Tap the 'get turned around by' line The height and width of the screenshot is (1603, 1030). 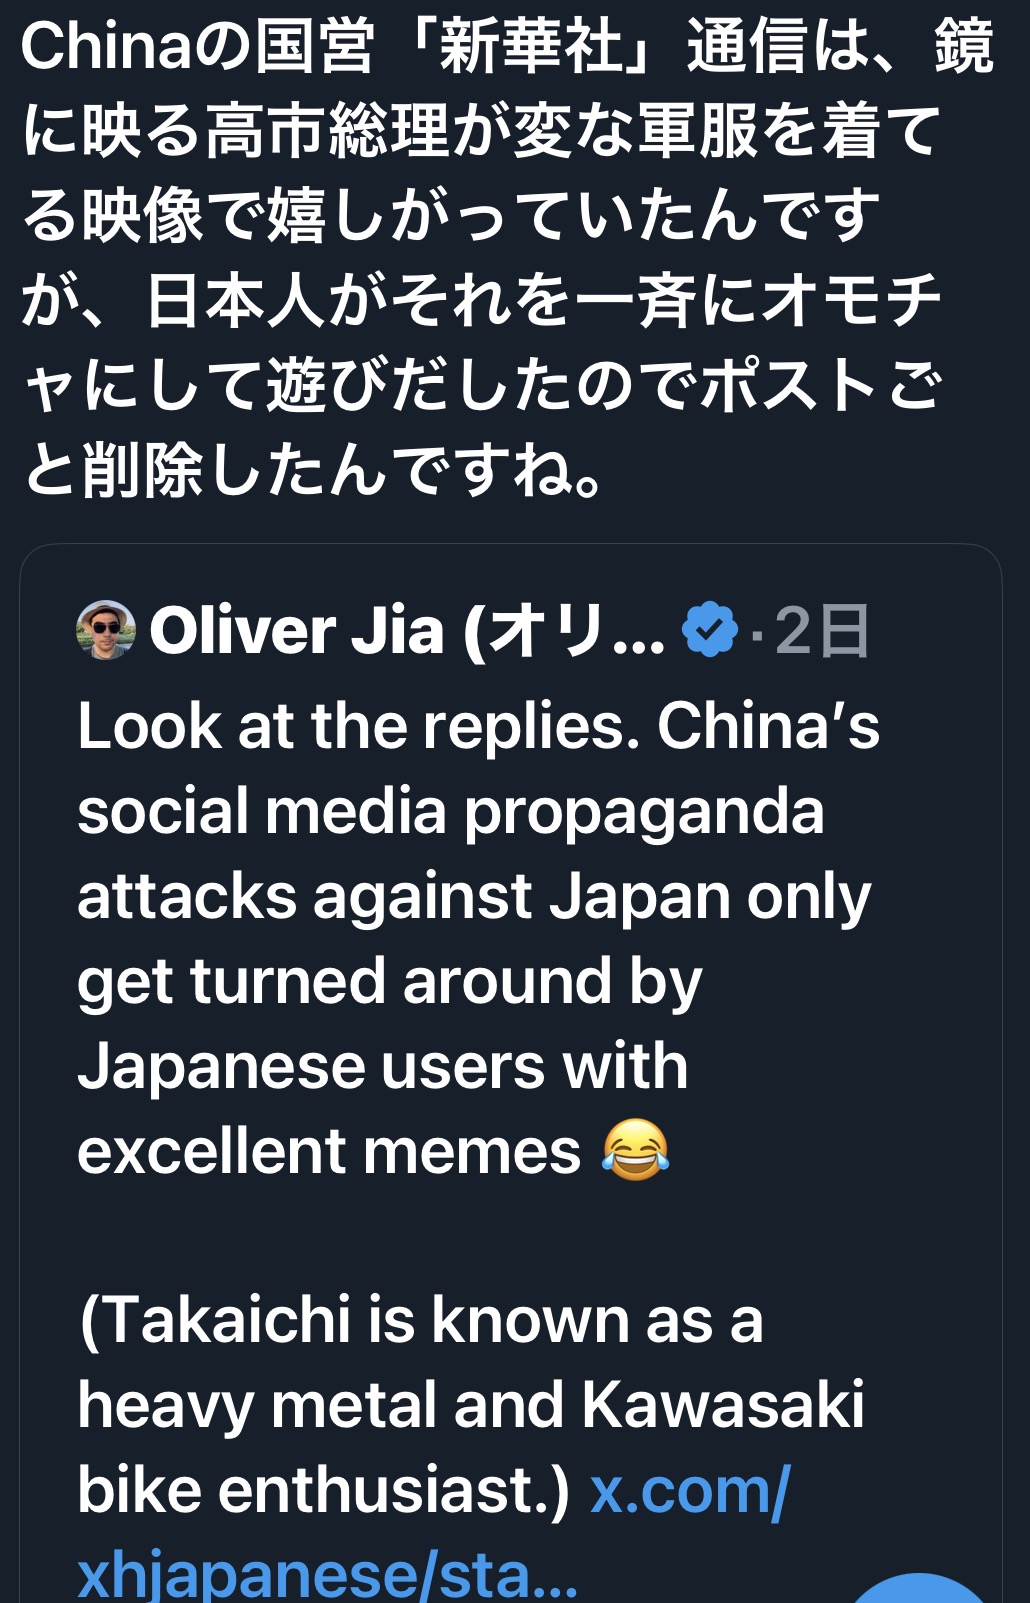(x=390, y=981)
